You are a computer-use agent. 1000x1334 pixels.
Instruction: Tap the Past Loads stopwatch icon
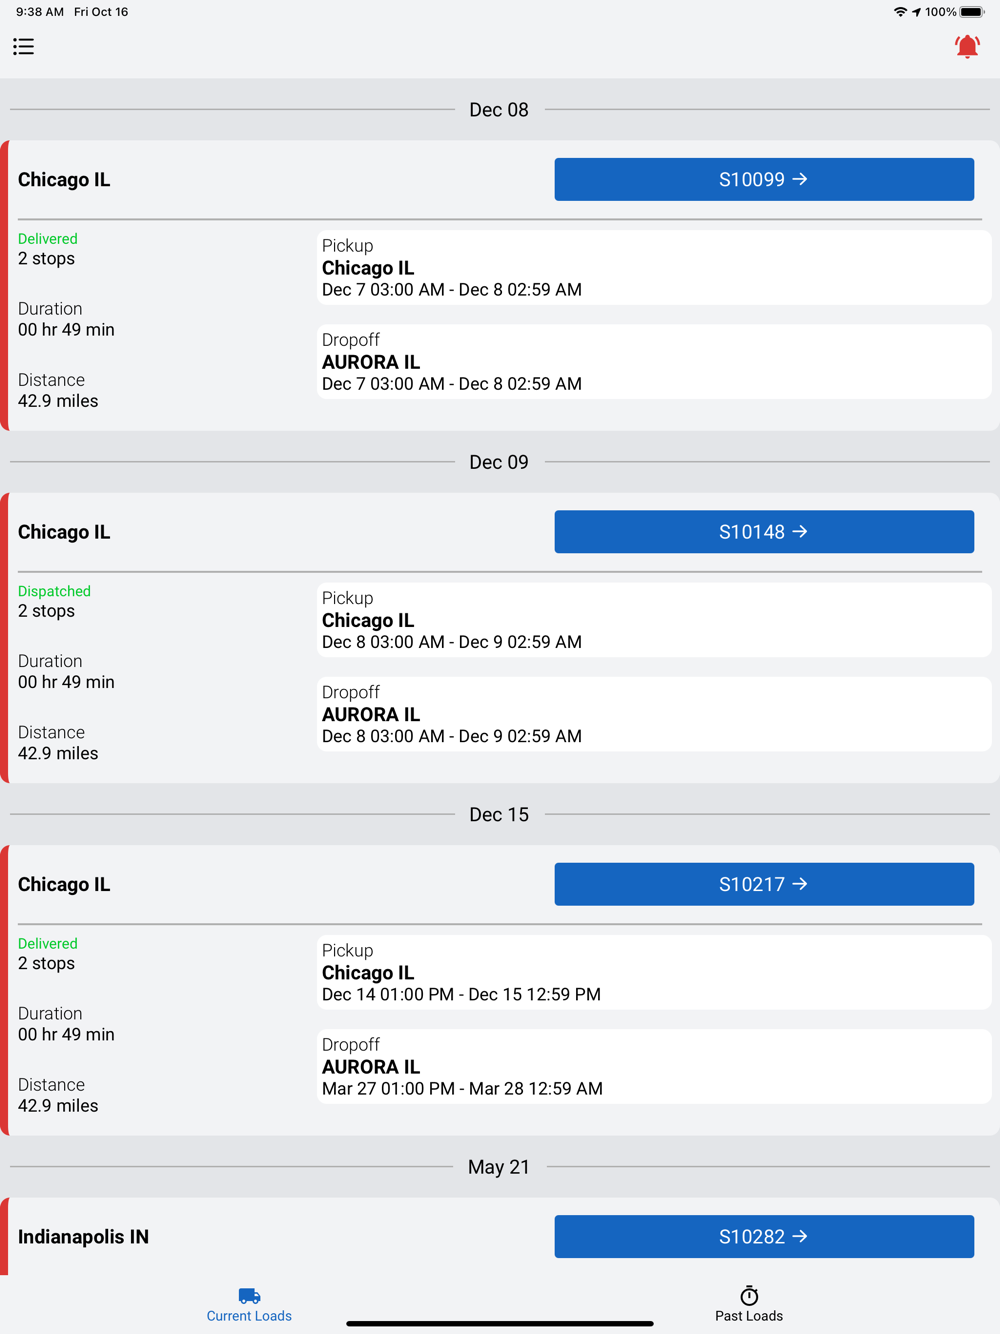749,1295
